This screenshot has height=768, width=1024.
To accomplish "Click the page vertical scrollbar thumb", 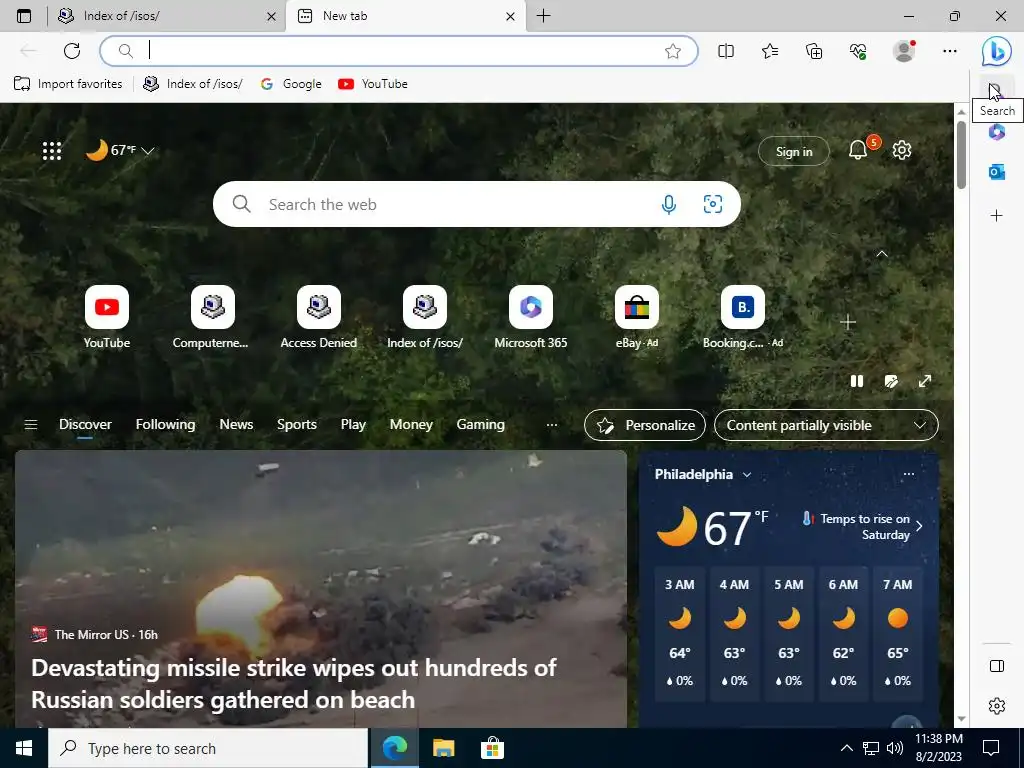I will pyautogui.click(x=961, y=155).
